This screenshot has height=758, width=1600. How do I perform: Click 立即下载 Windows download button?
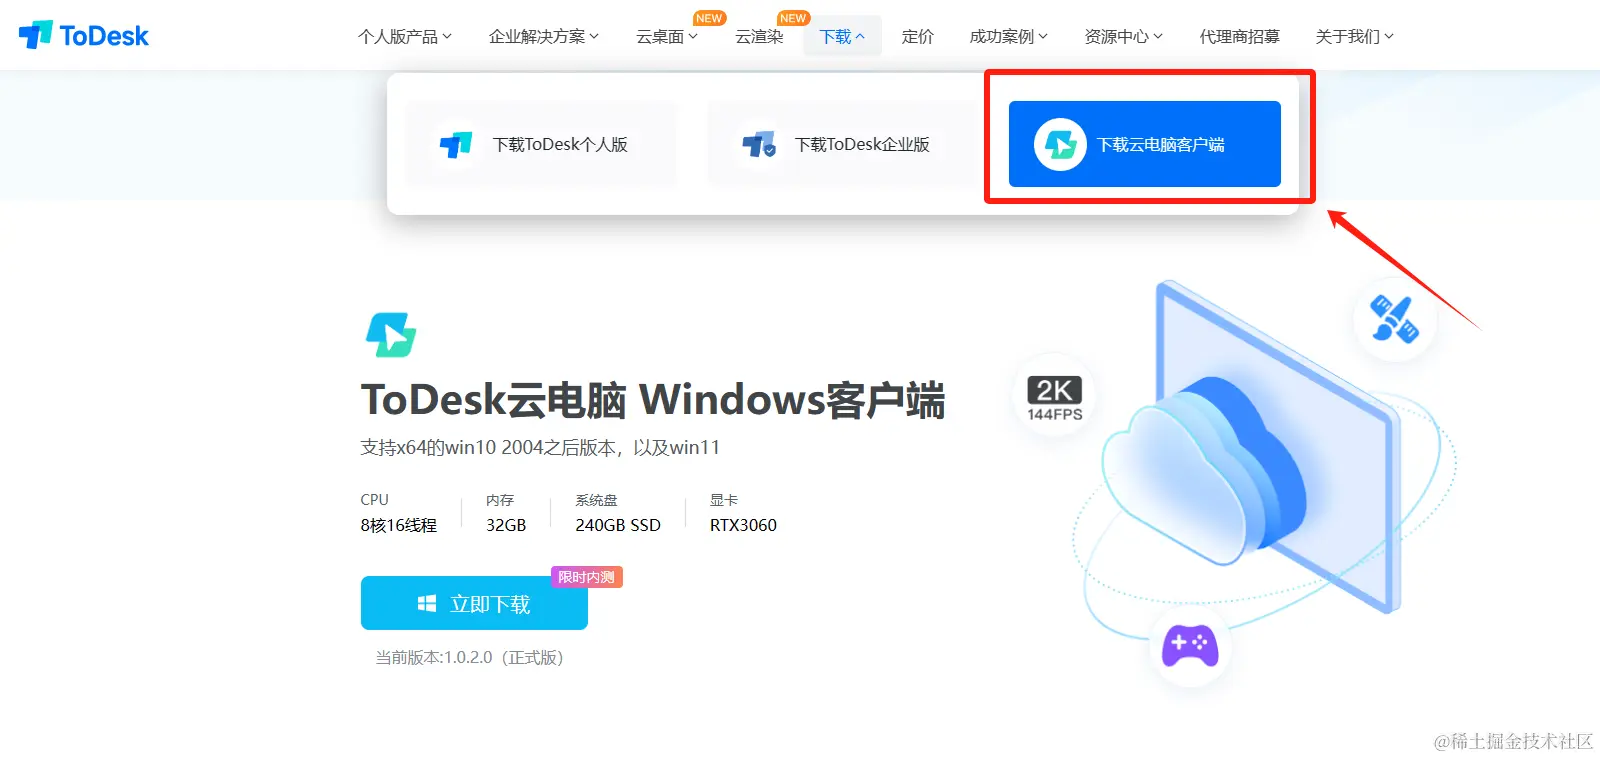coord(474,603)
